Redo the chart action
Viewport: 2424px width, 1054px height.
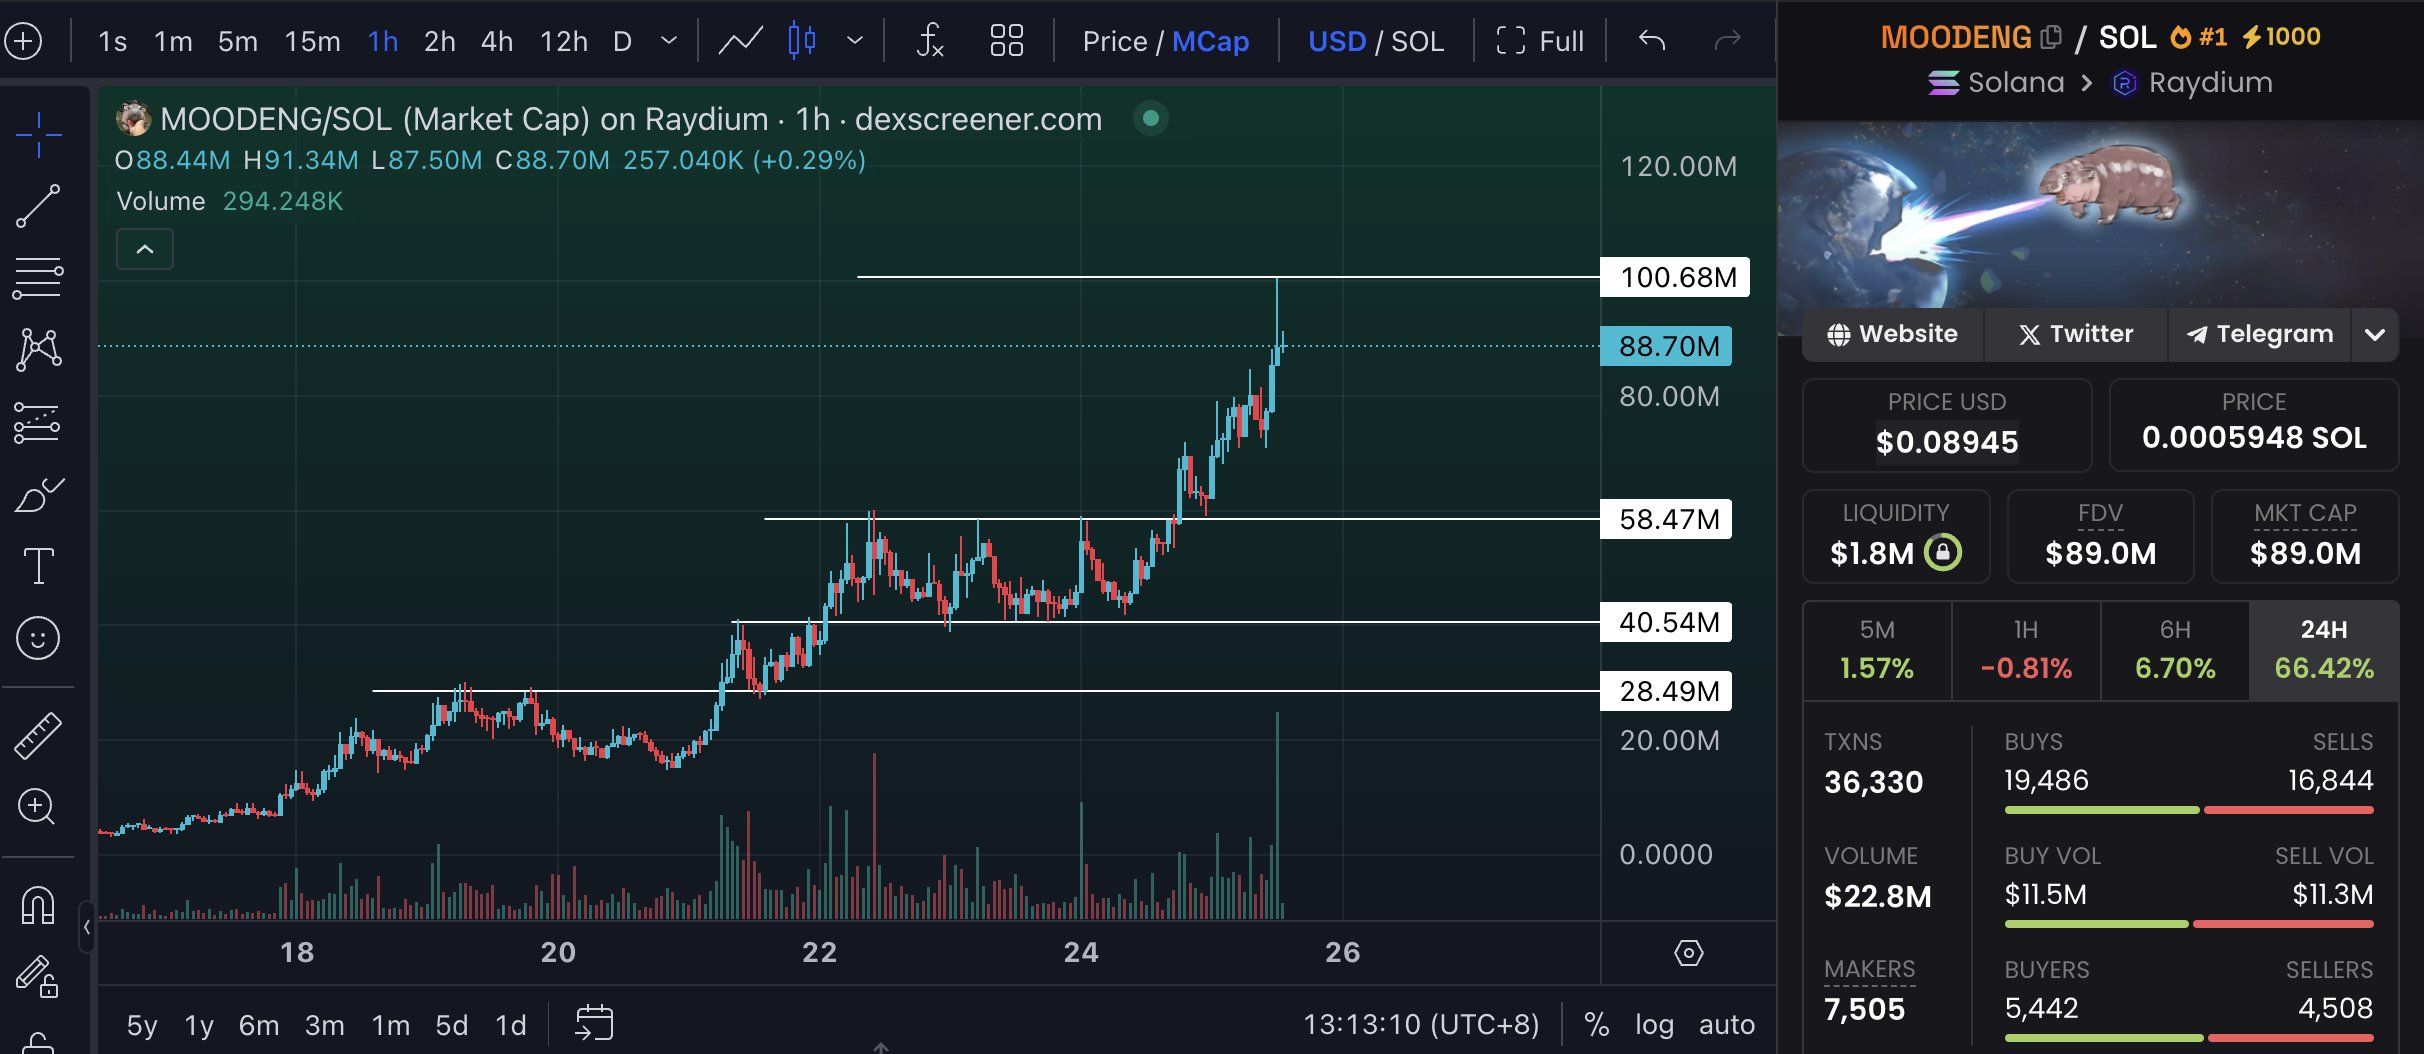(1727, 41)
